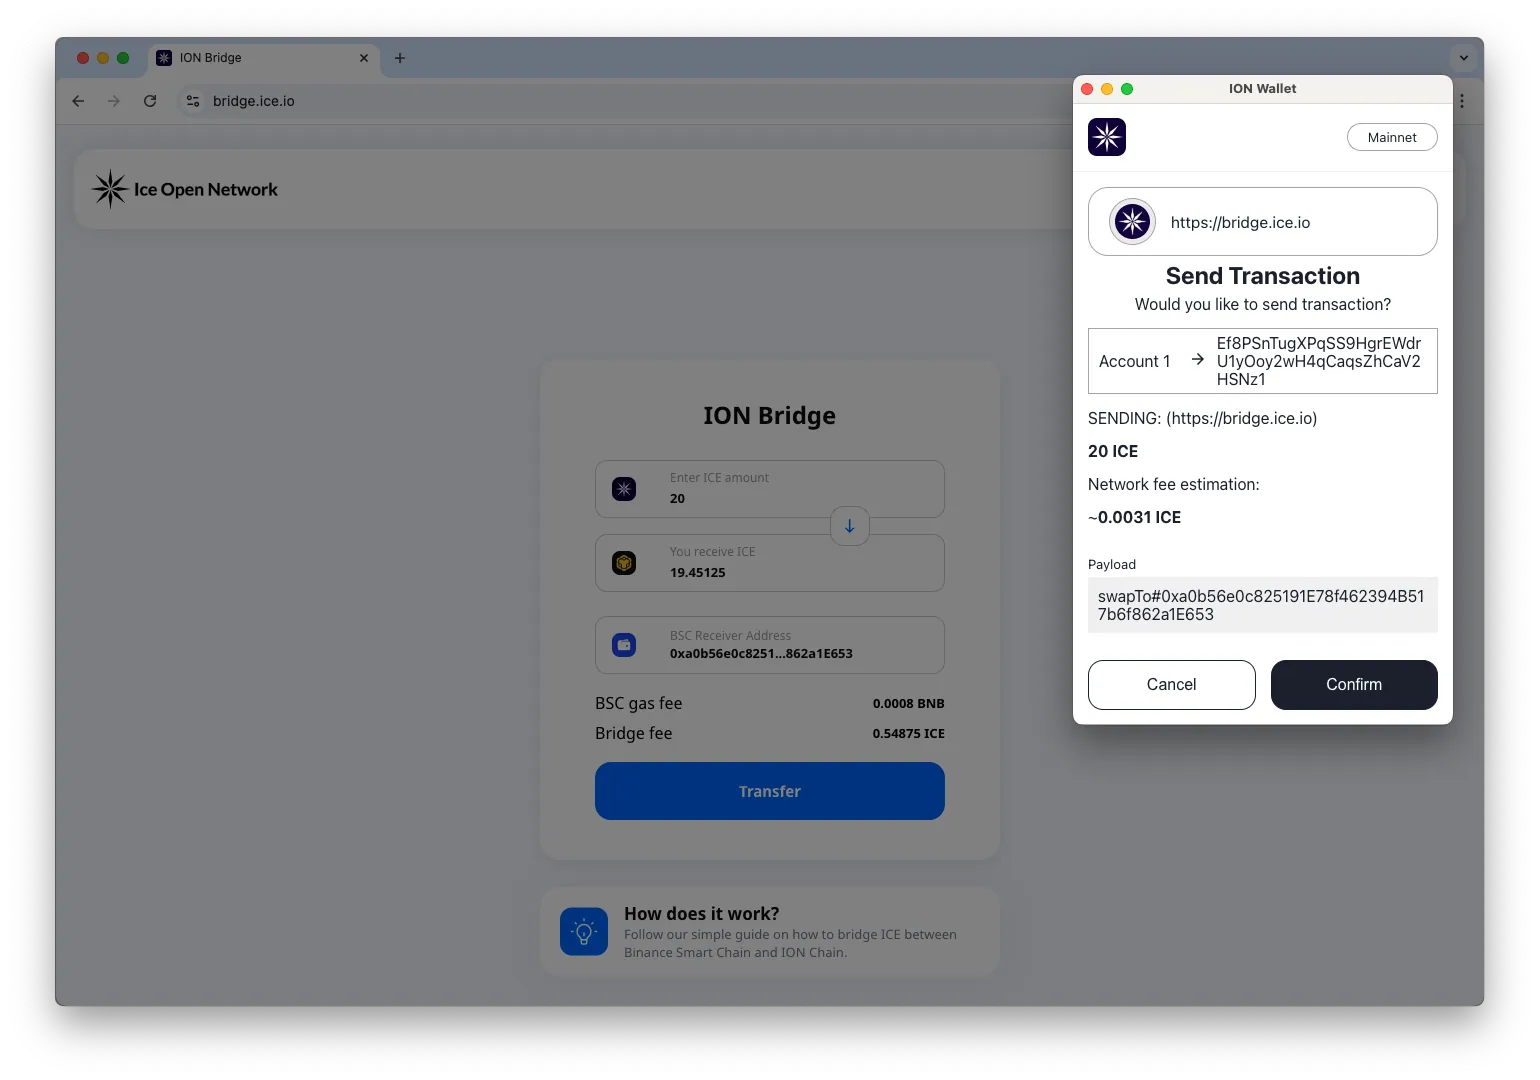Click the BSC gas fee label
Screen dimensions: 1540x1080
pyautogui.click(x=639, y=703)
